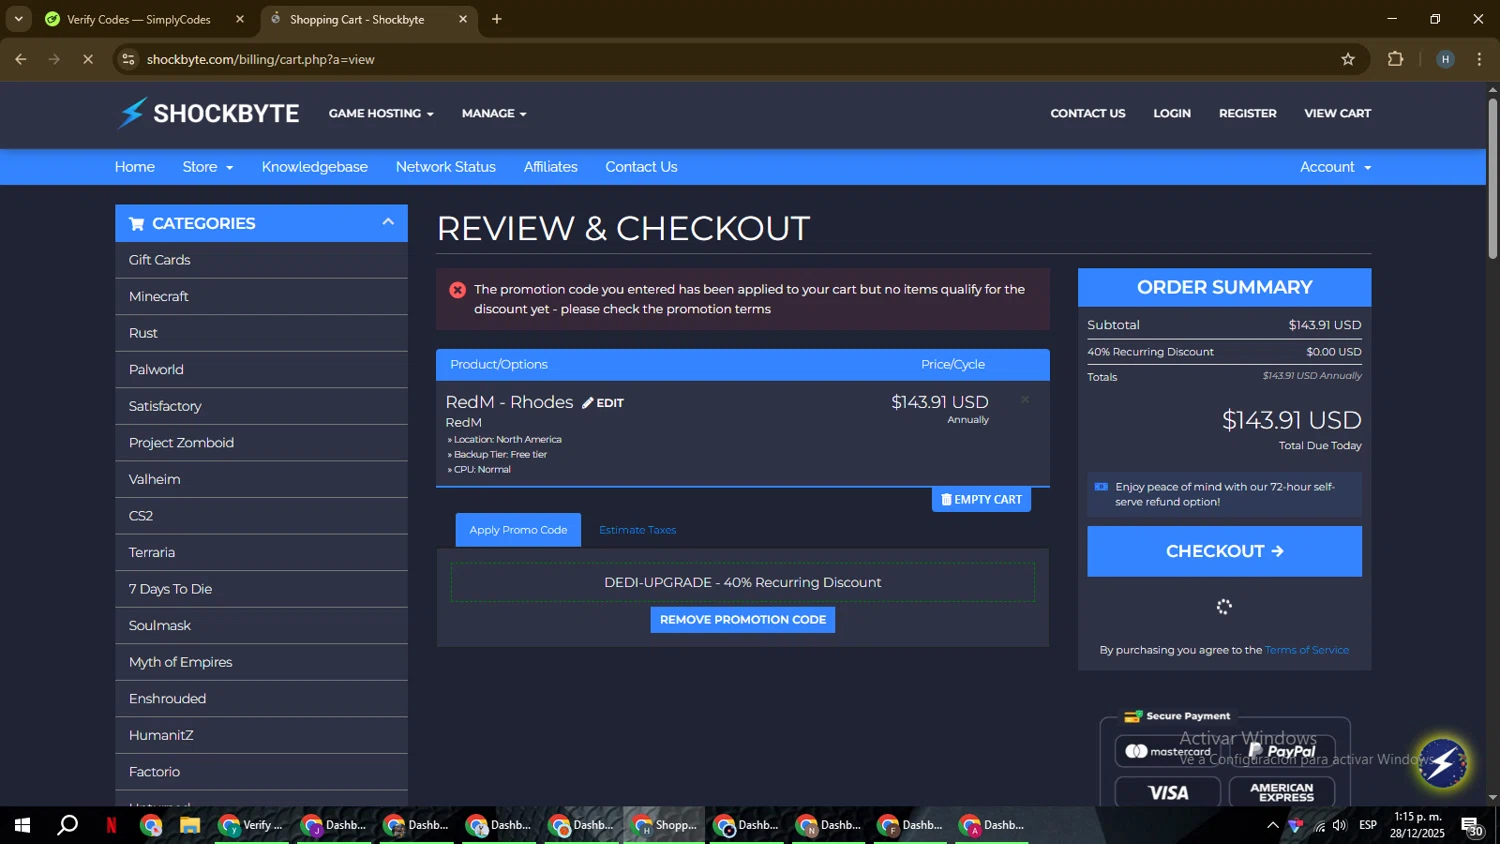Open Terms of Service link
1500x844 pixels.
click(1307, 650)
